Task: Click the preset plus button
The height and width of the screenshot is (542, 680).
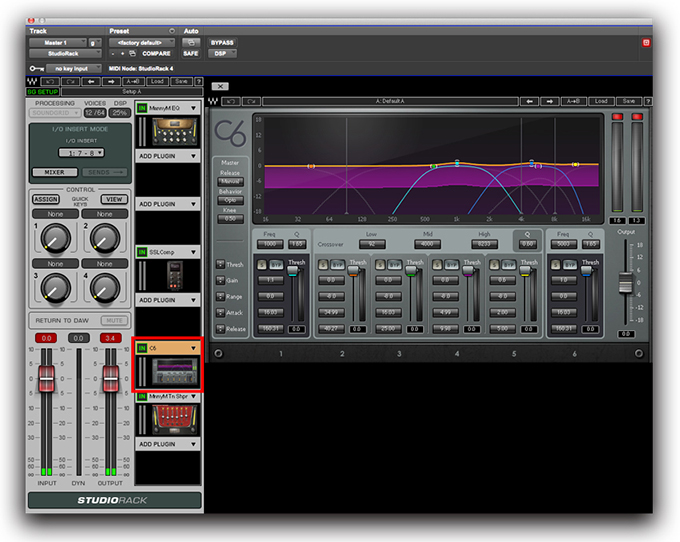Action: pos(122,54)
